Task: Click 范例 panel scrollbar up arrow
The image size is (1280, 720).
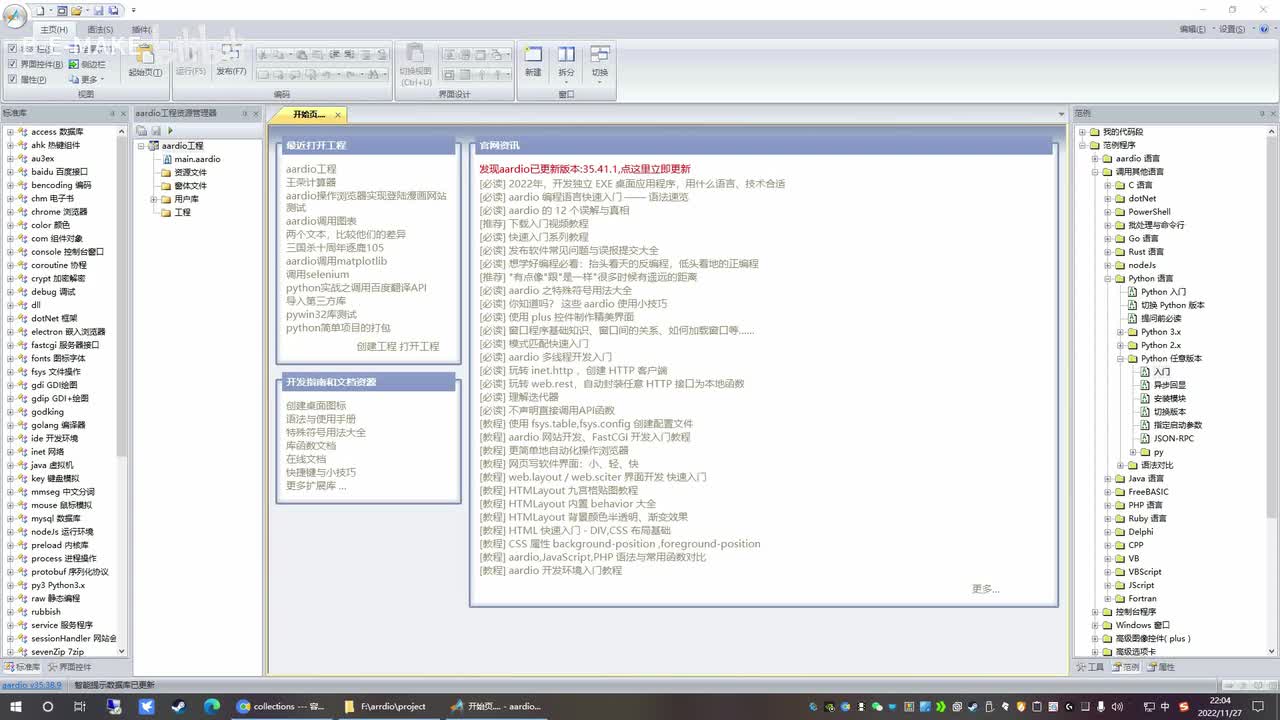Action: 1272,131
